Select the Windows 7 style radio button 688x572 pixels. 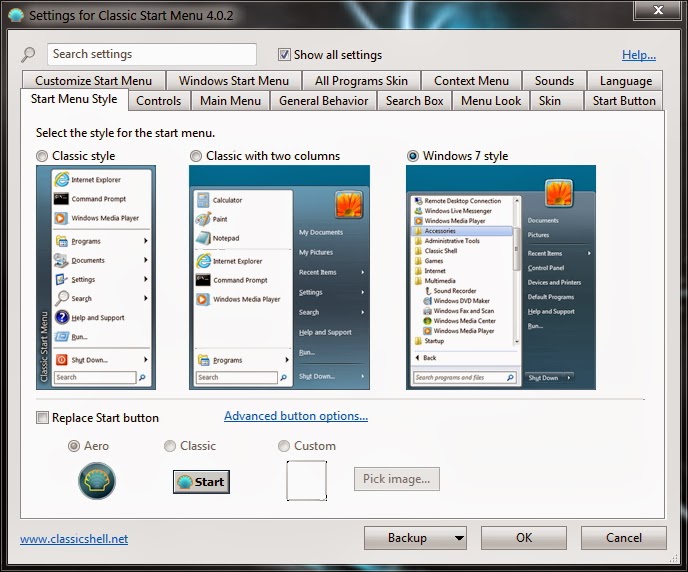[x=413, y=156]
